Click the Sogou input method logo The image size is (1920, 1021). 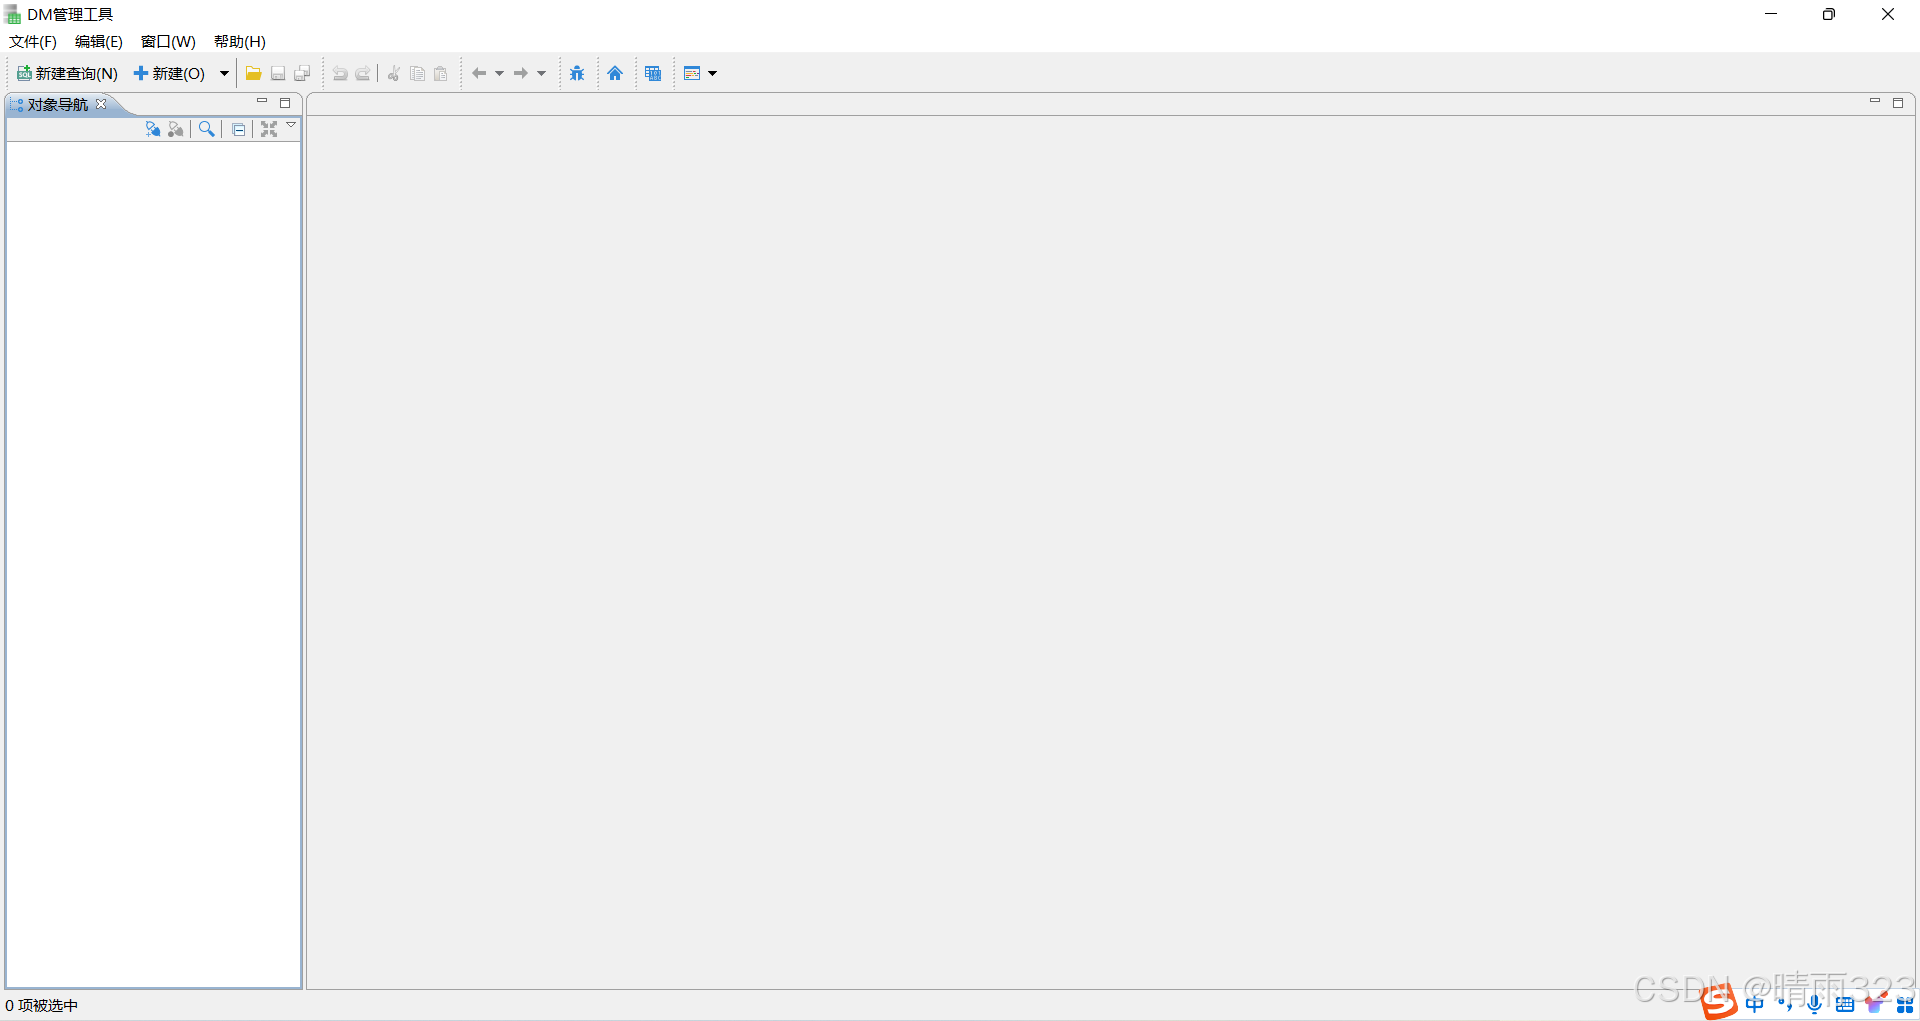1719,1001
